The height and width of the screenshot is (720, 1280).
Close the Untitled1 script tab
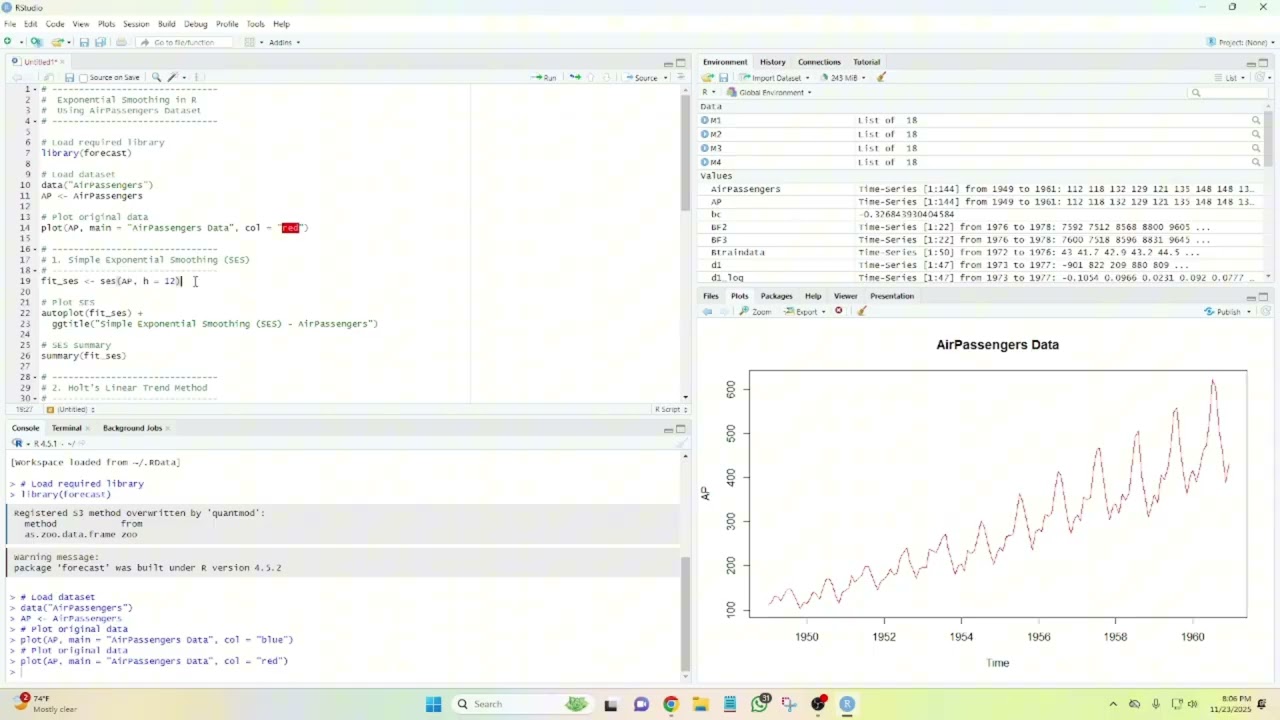tap(63, 62)
